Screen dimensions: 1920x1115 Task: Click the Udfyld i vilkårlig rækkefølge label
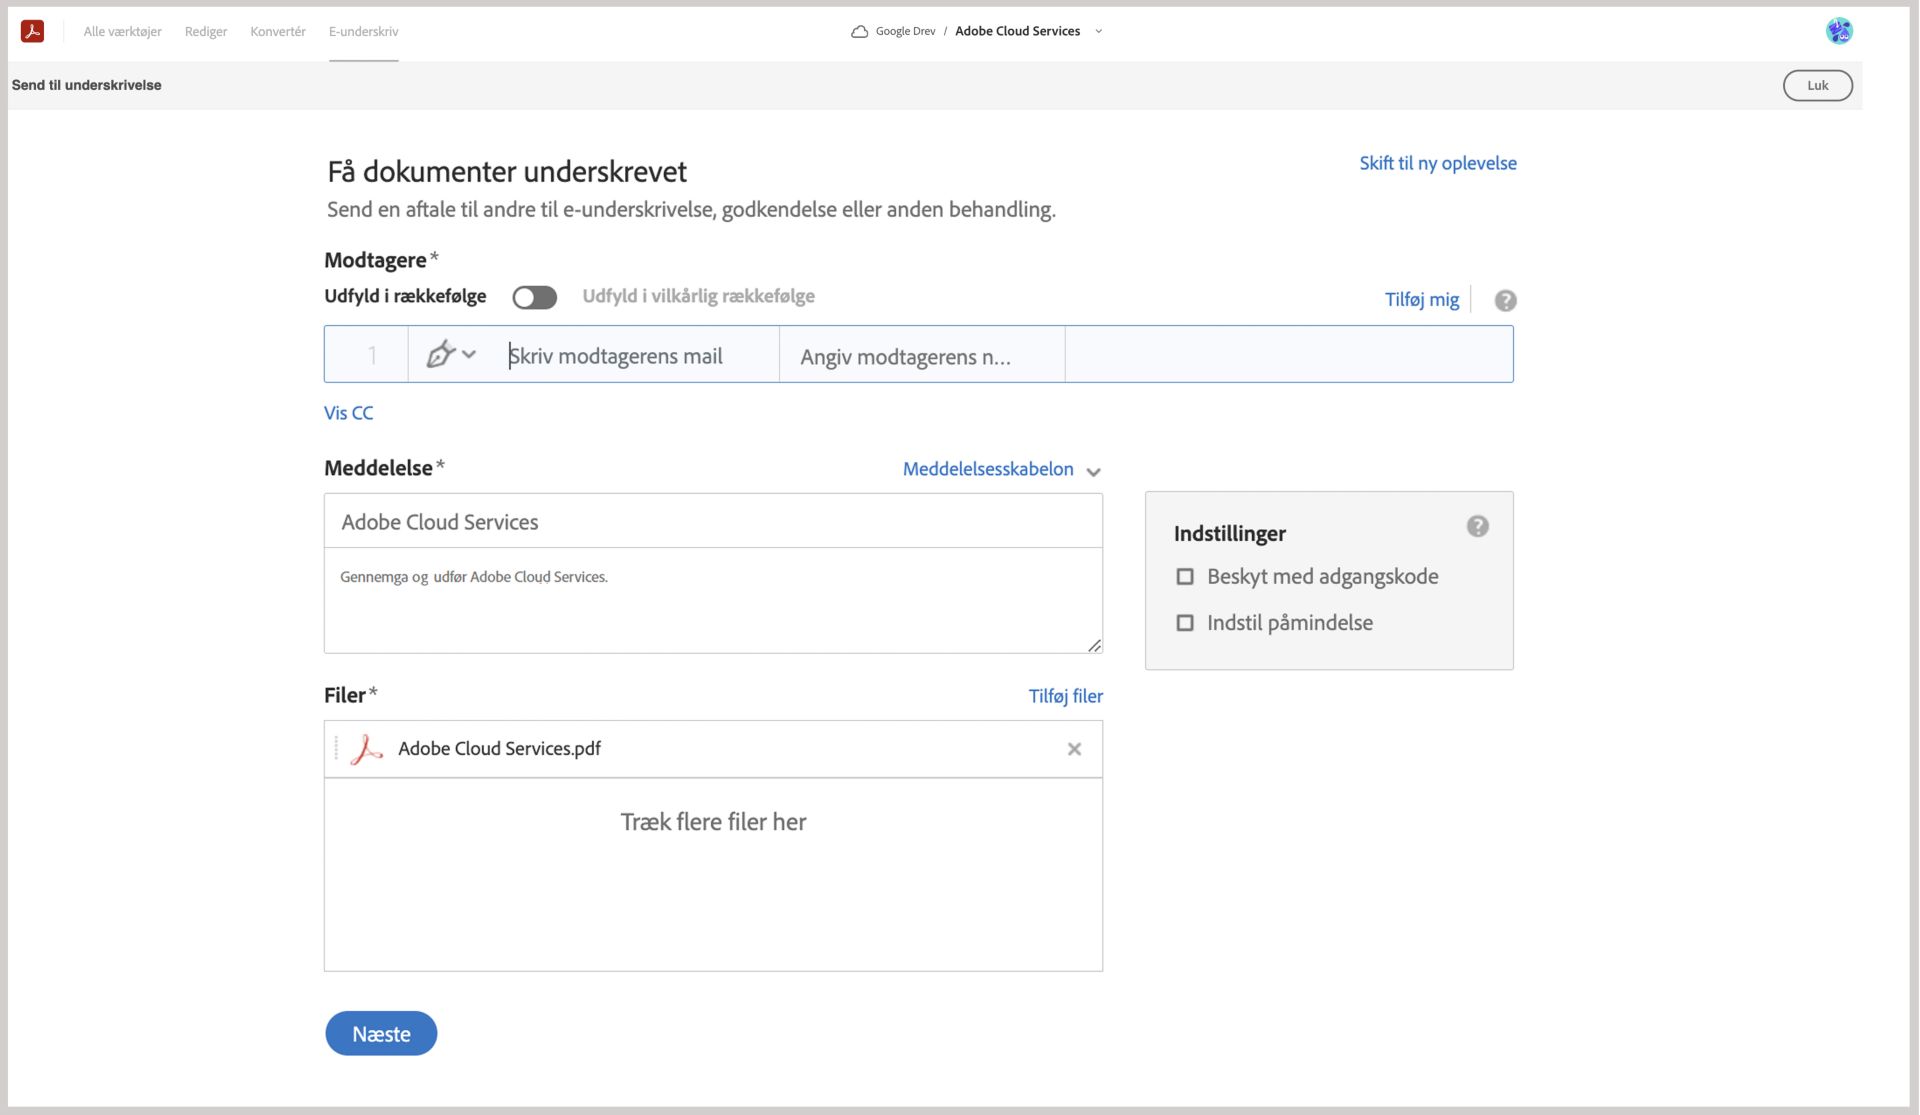[x=698, y=296]
